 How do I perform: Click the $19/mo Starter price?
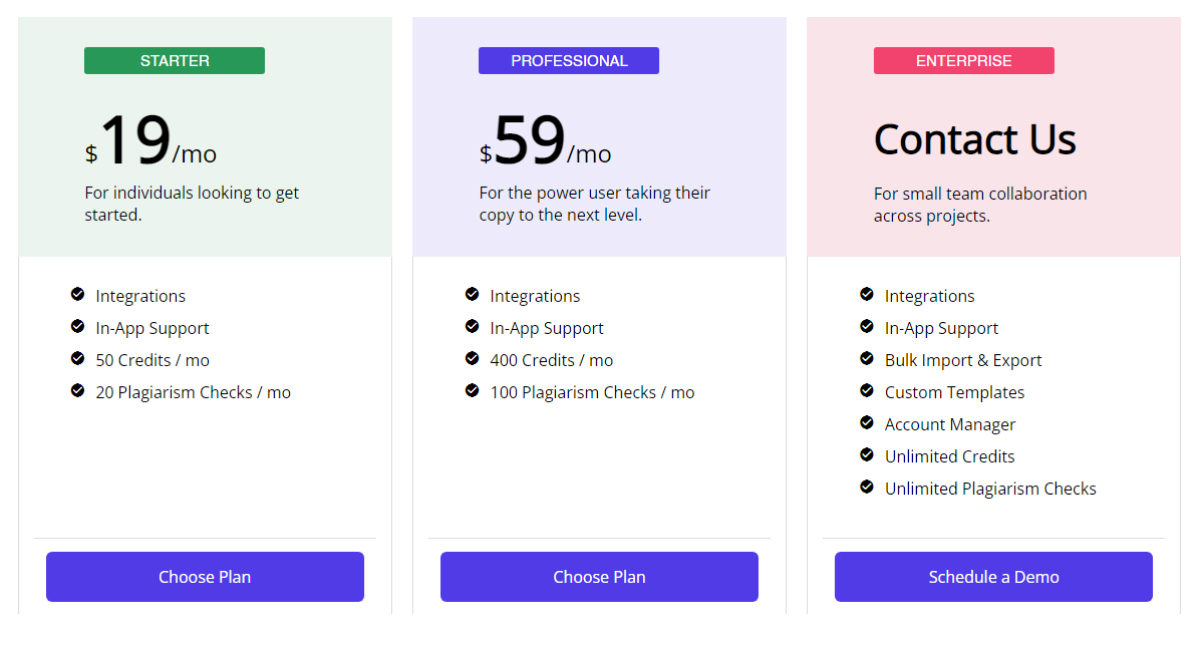pyautogui.click(x=151, y=143)
